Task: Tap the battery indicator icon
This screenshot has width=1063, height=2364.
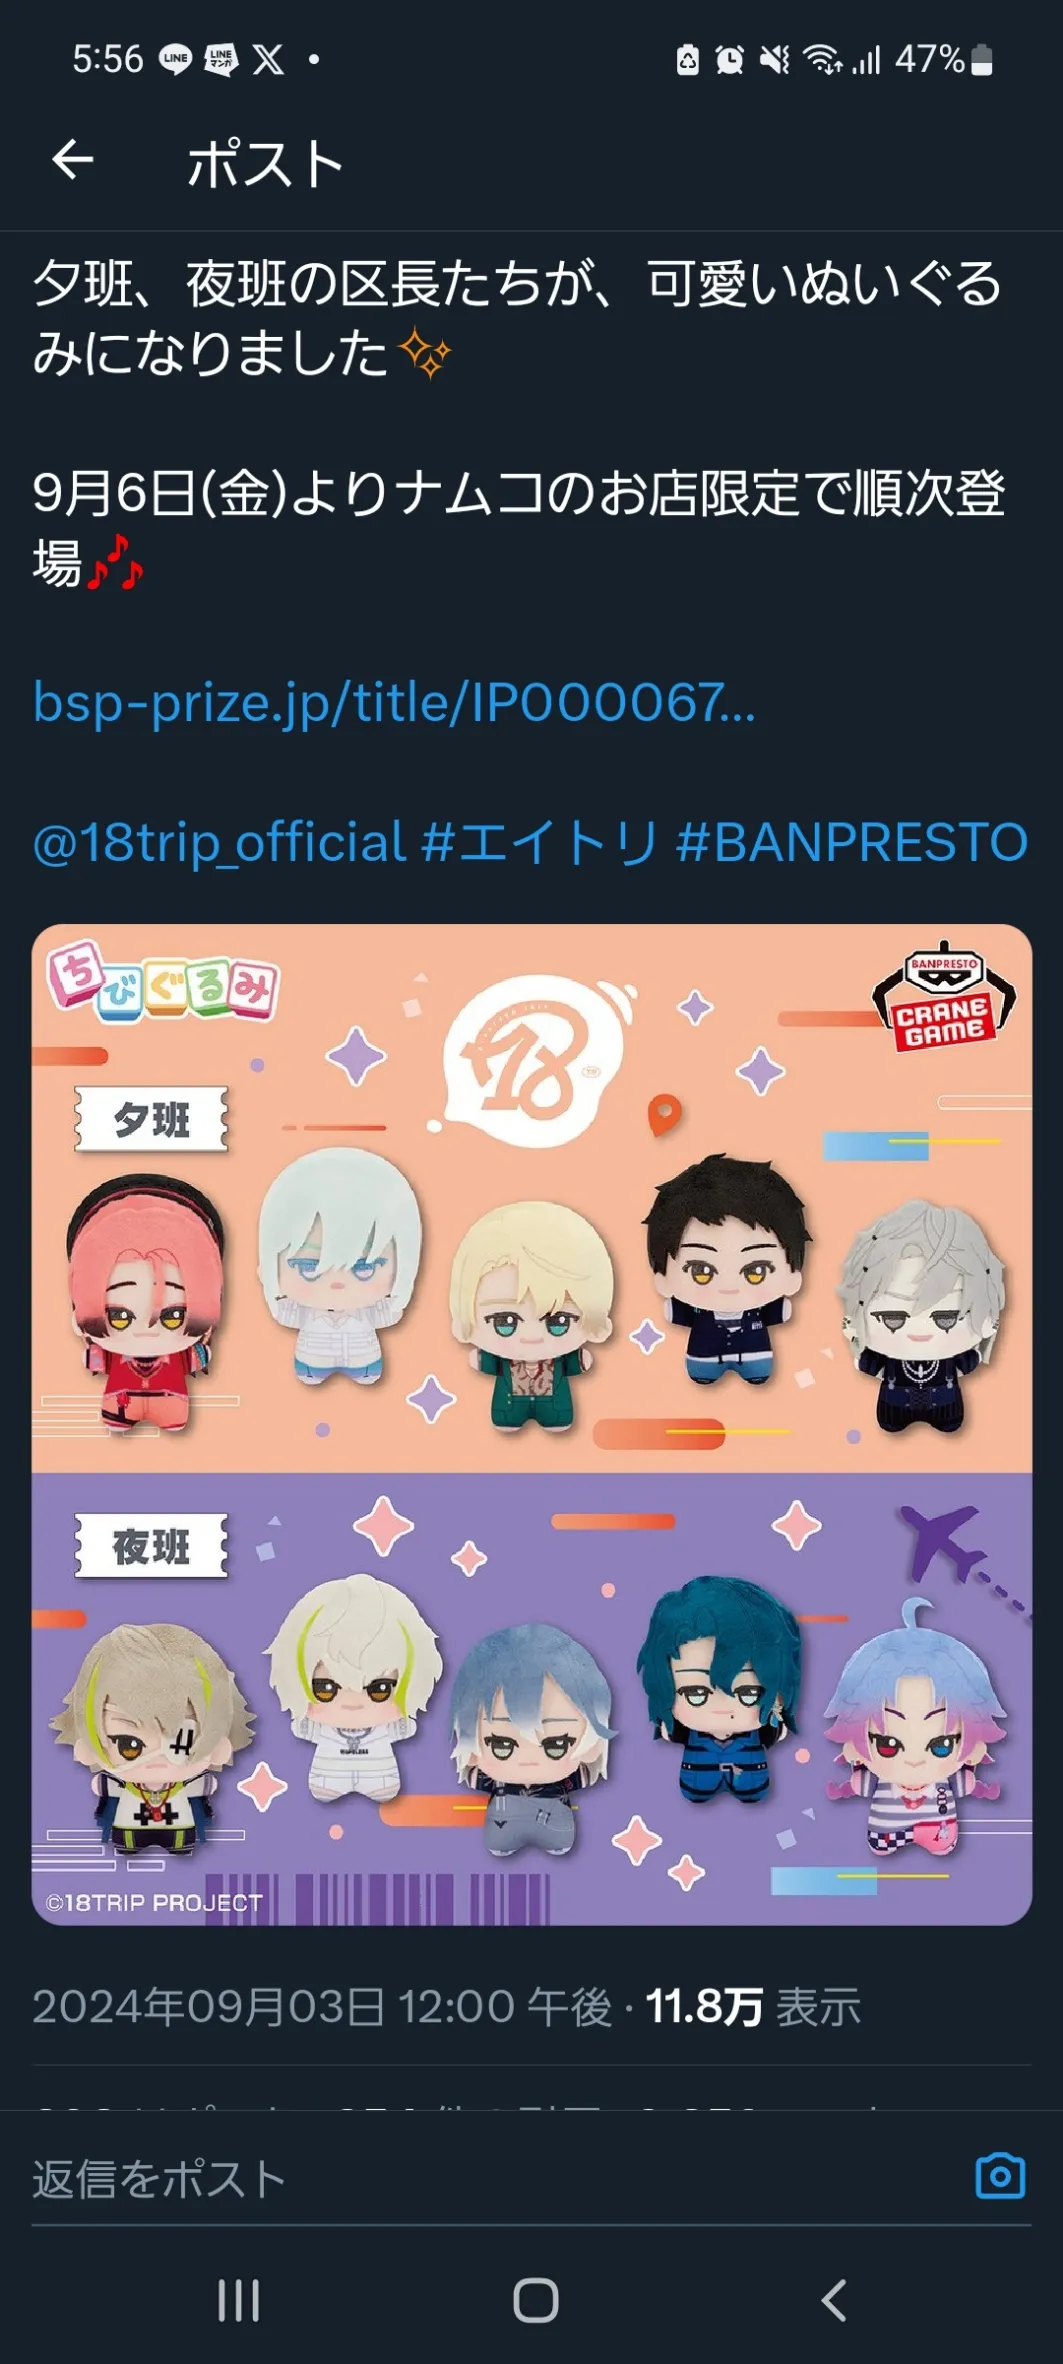Action: click(x=982, y=60)
